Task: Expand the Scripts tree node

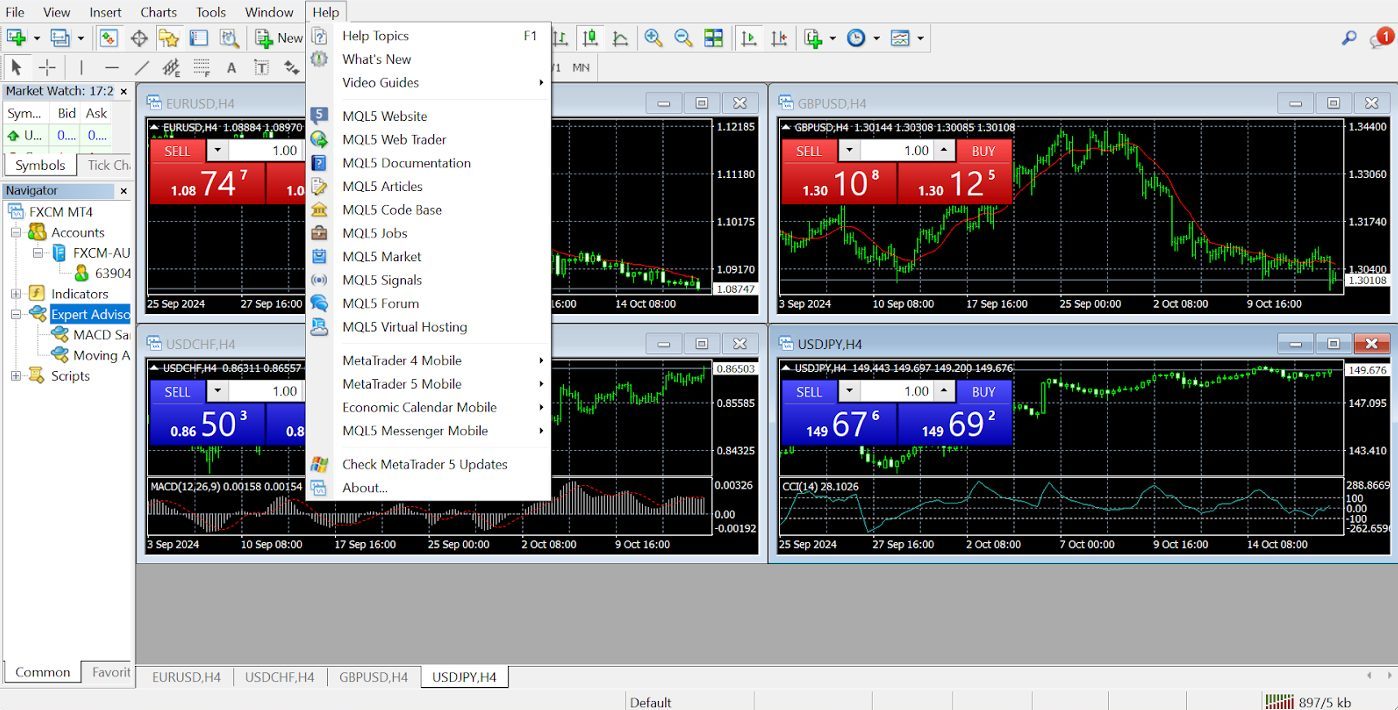Action: tap(16, 376)
